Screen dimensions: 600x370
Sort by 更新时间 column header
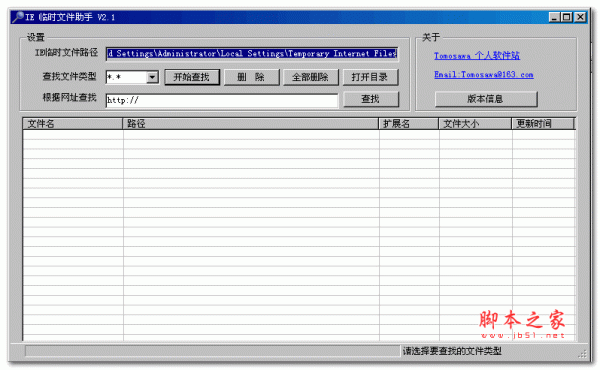click(x=543, y=124)
